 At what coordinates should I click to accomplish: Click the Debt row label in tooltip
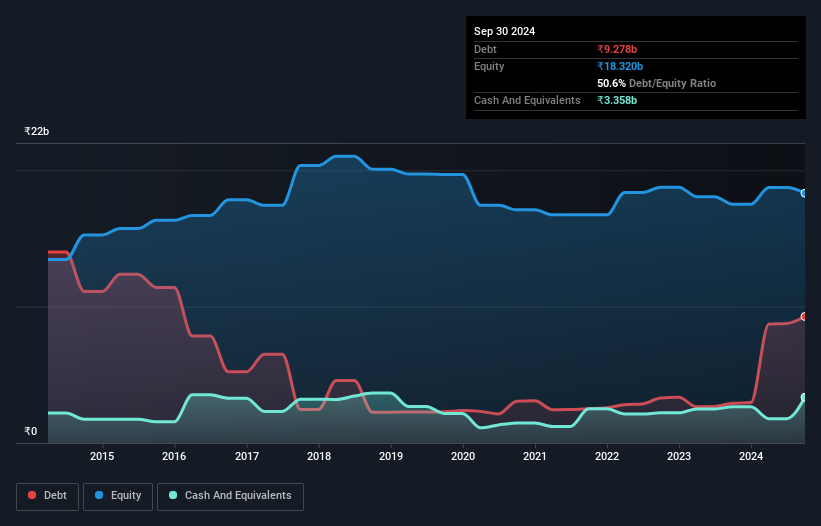click(485, 49)
